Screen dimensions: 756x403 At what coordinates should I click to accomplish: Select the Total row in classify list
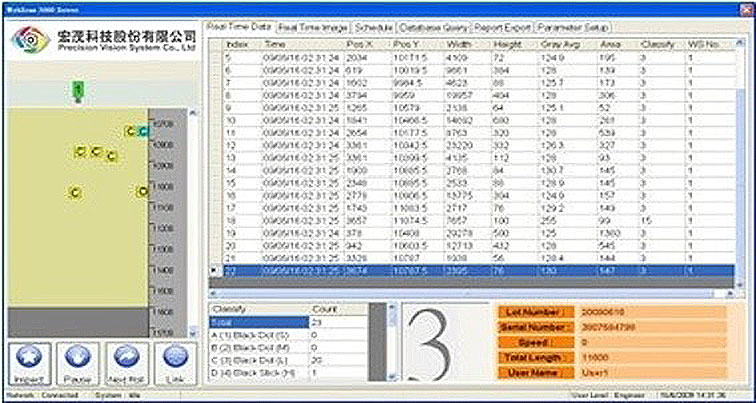tap(253, 323)
